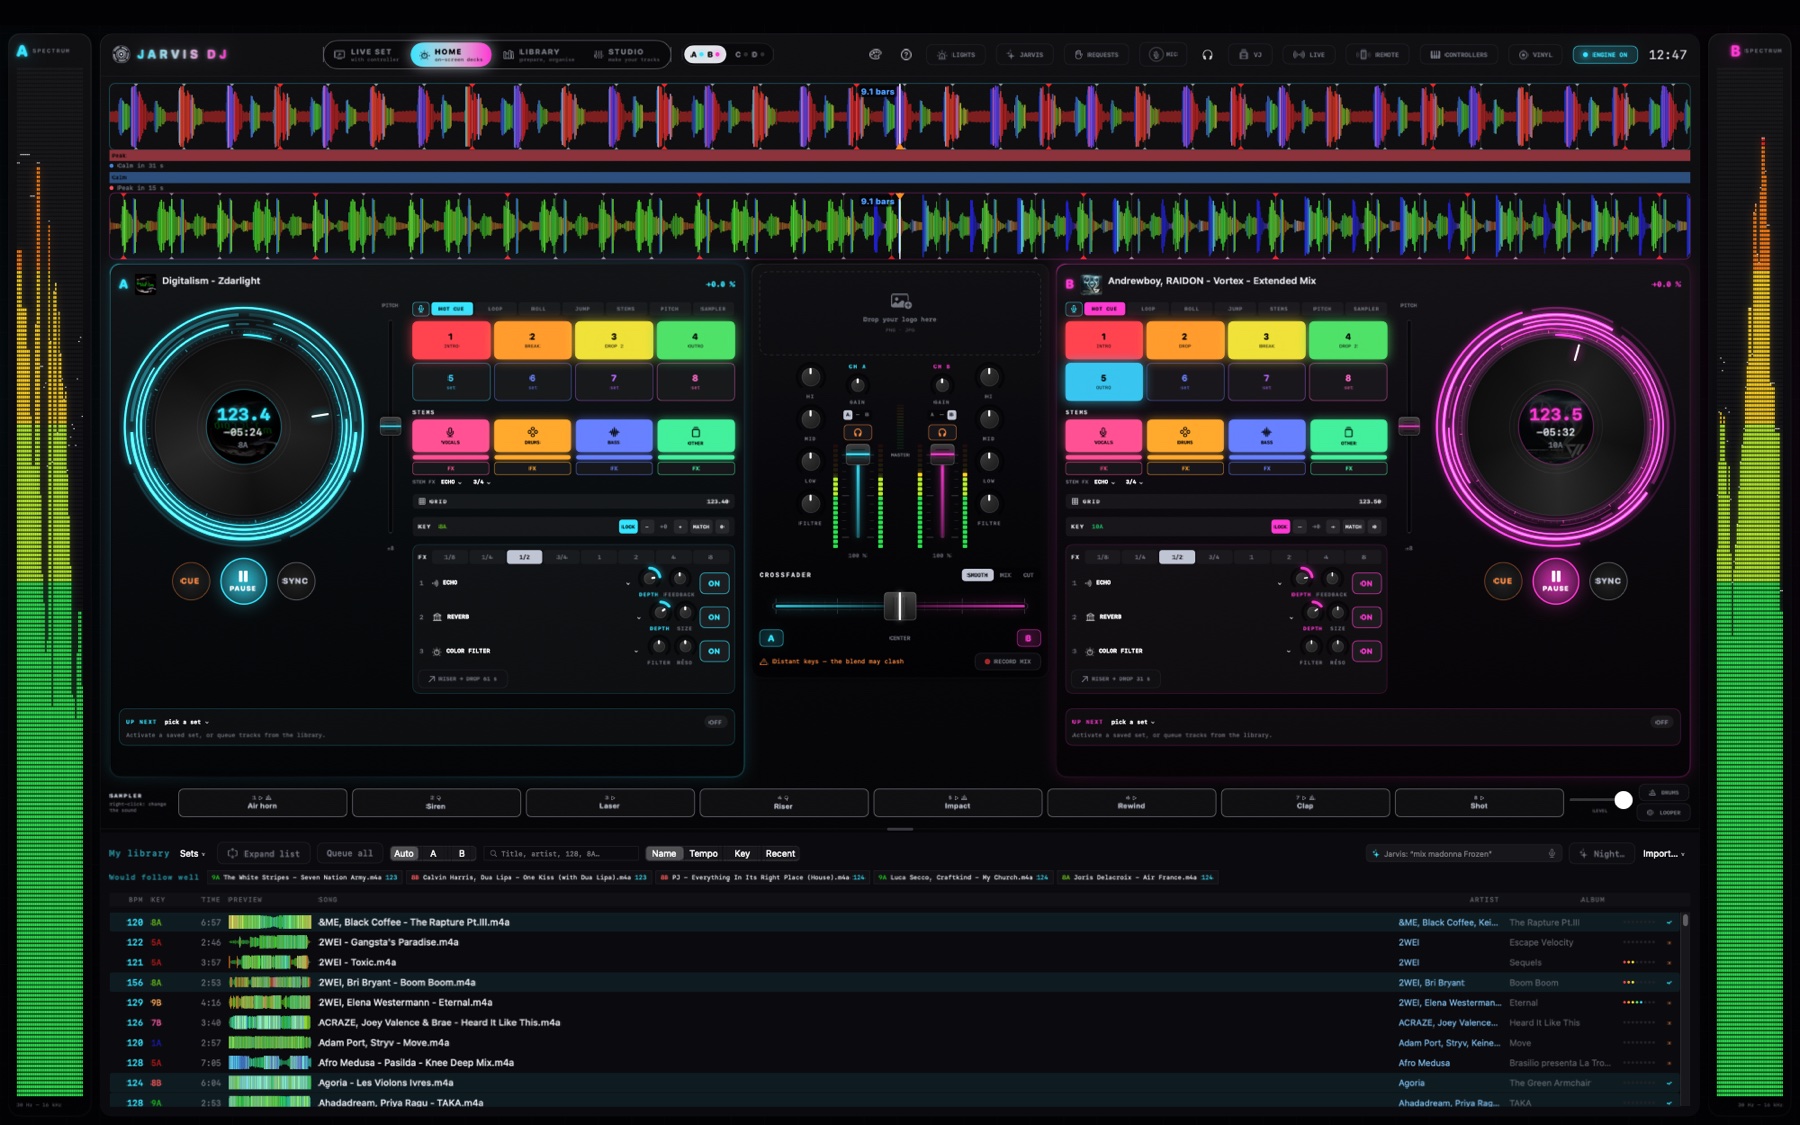
Task: Open the Import dropdown
Action: coord(1663,854)
